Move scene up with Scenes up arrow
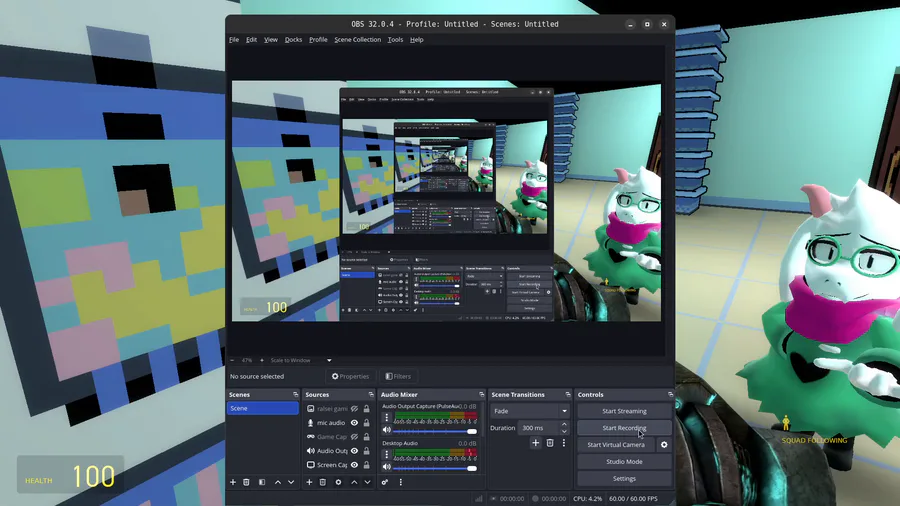Image resolution: width=900 pixels, height=506 pixels. pyautogui.click(x=278, y=482)
